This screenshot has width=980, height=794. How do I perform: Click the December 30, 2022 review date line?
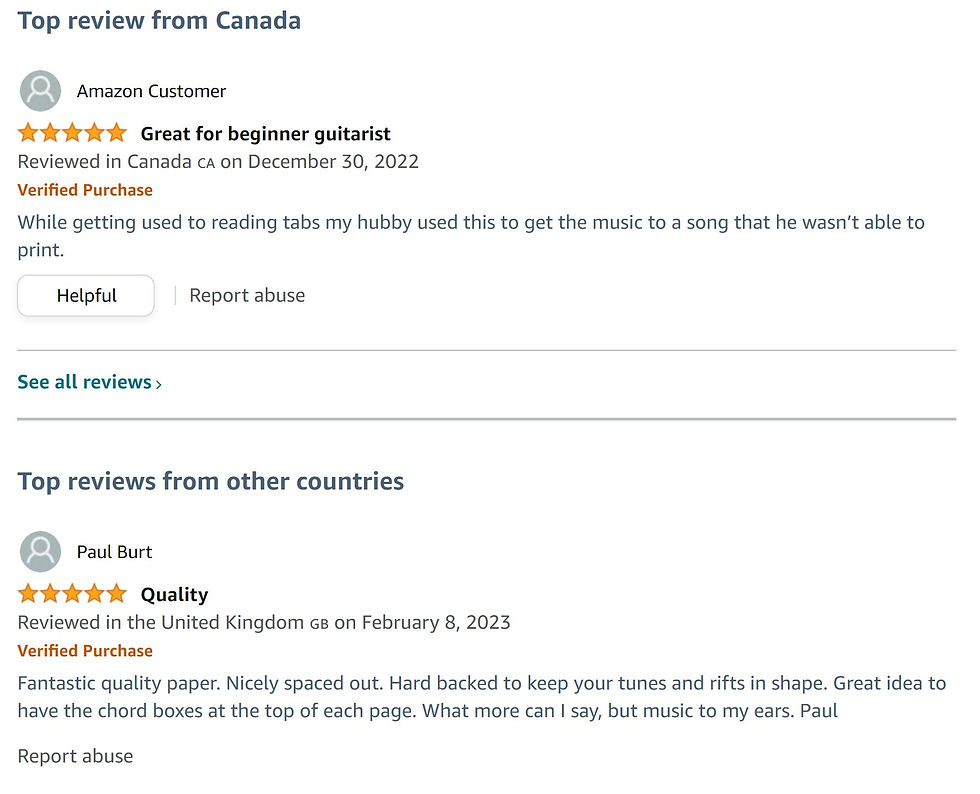pyautogui.click(x=218, y=161)
